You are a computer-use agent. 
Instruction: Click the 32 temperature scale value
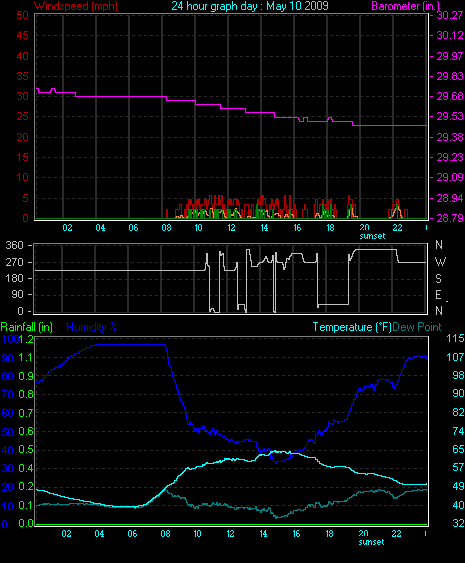[x=458, y=523]
